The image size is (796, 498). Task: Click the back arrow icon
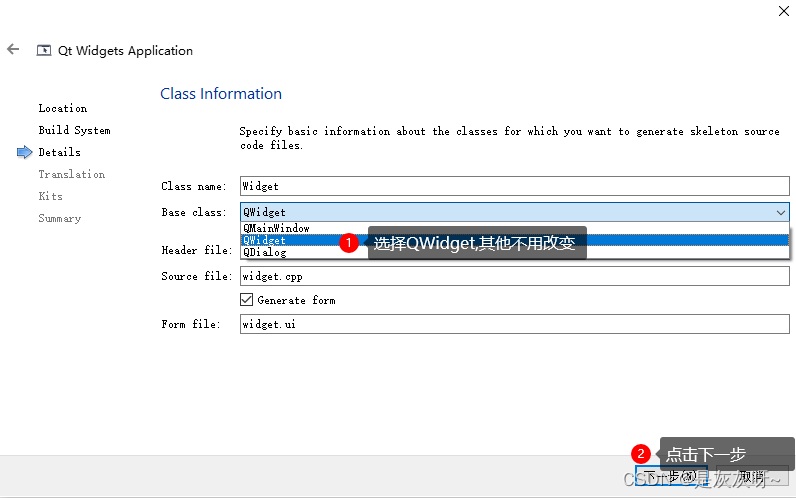point(13,49)
